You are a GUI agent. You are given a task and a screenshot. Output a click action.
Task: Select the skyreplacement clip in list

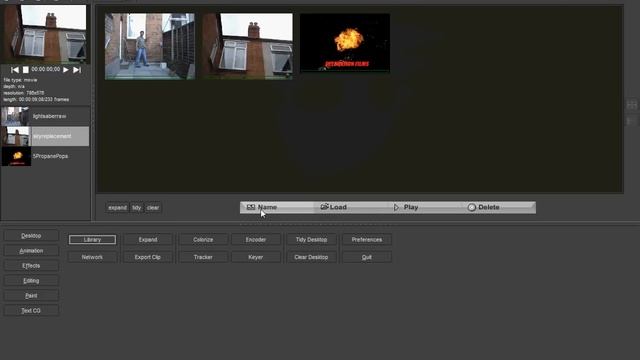point(45,136)
